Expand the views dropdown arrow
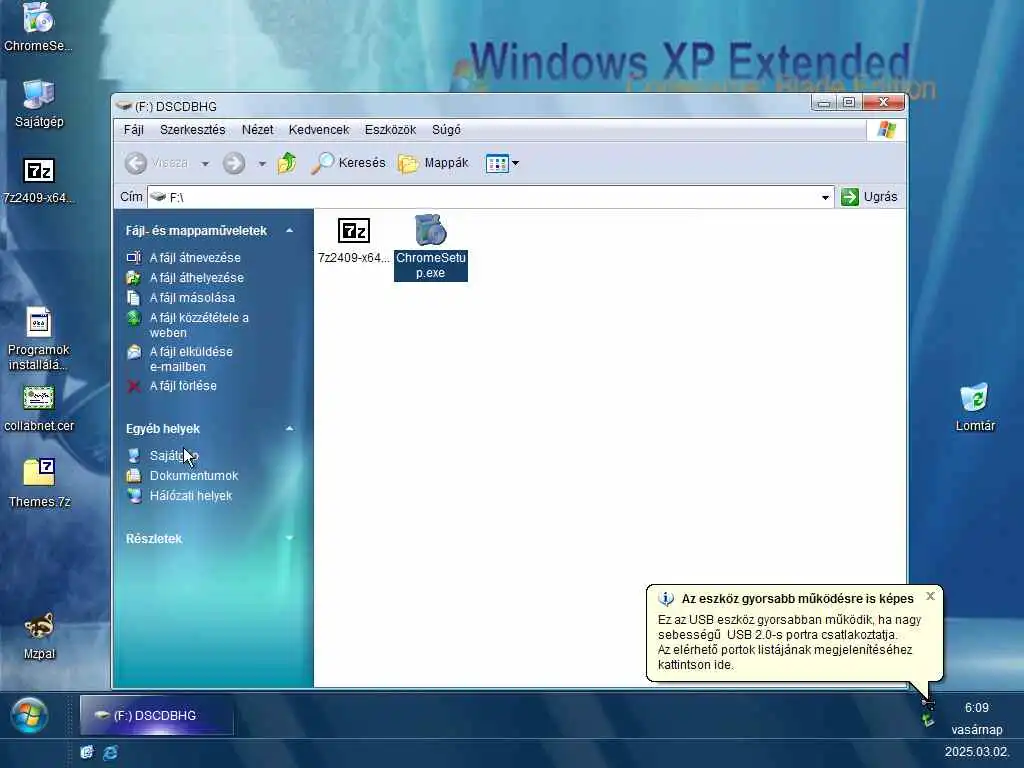 (x=515, y=163)
